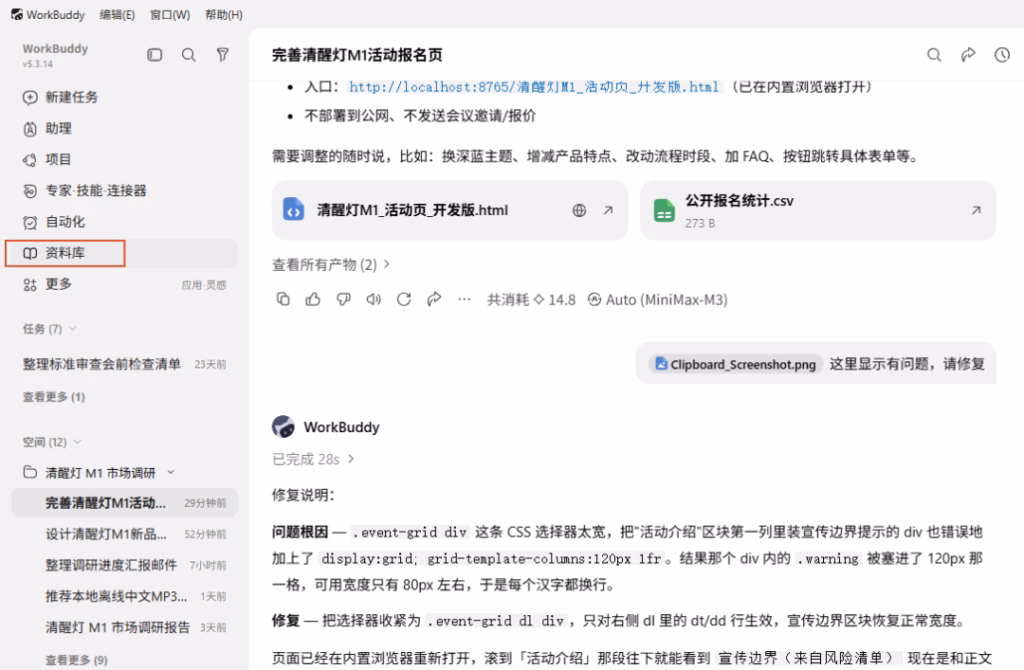
Task: Click the .event-grid div code snippet
Action: point(410,532)
